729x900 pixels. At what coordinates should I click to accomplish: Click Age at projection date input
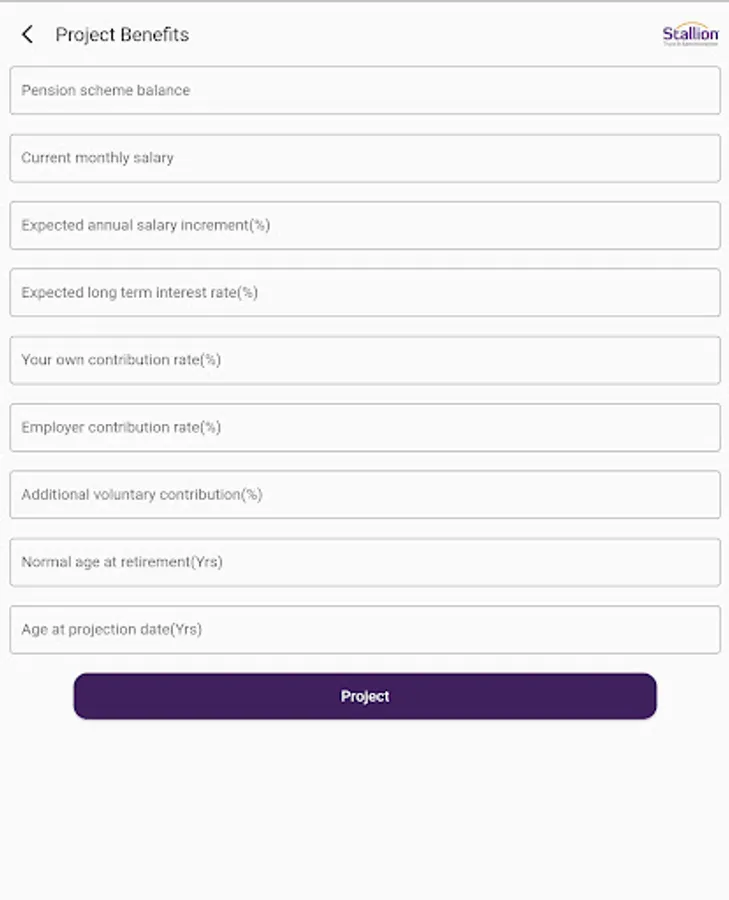pos(365,630)
